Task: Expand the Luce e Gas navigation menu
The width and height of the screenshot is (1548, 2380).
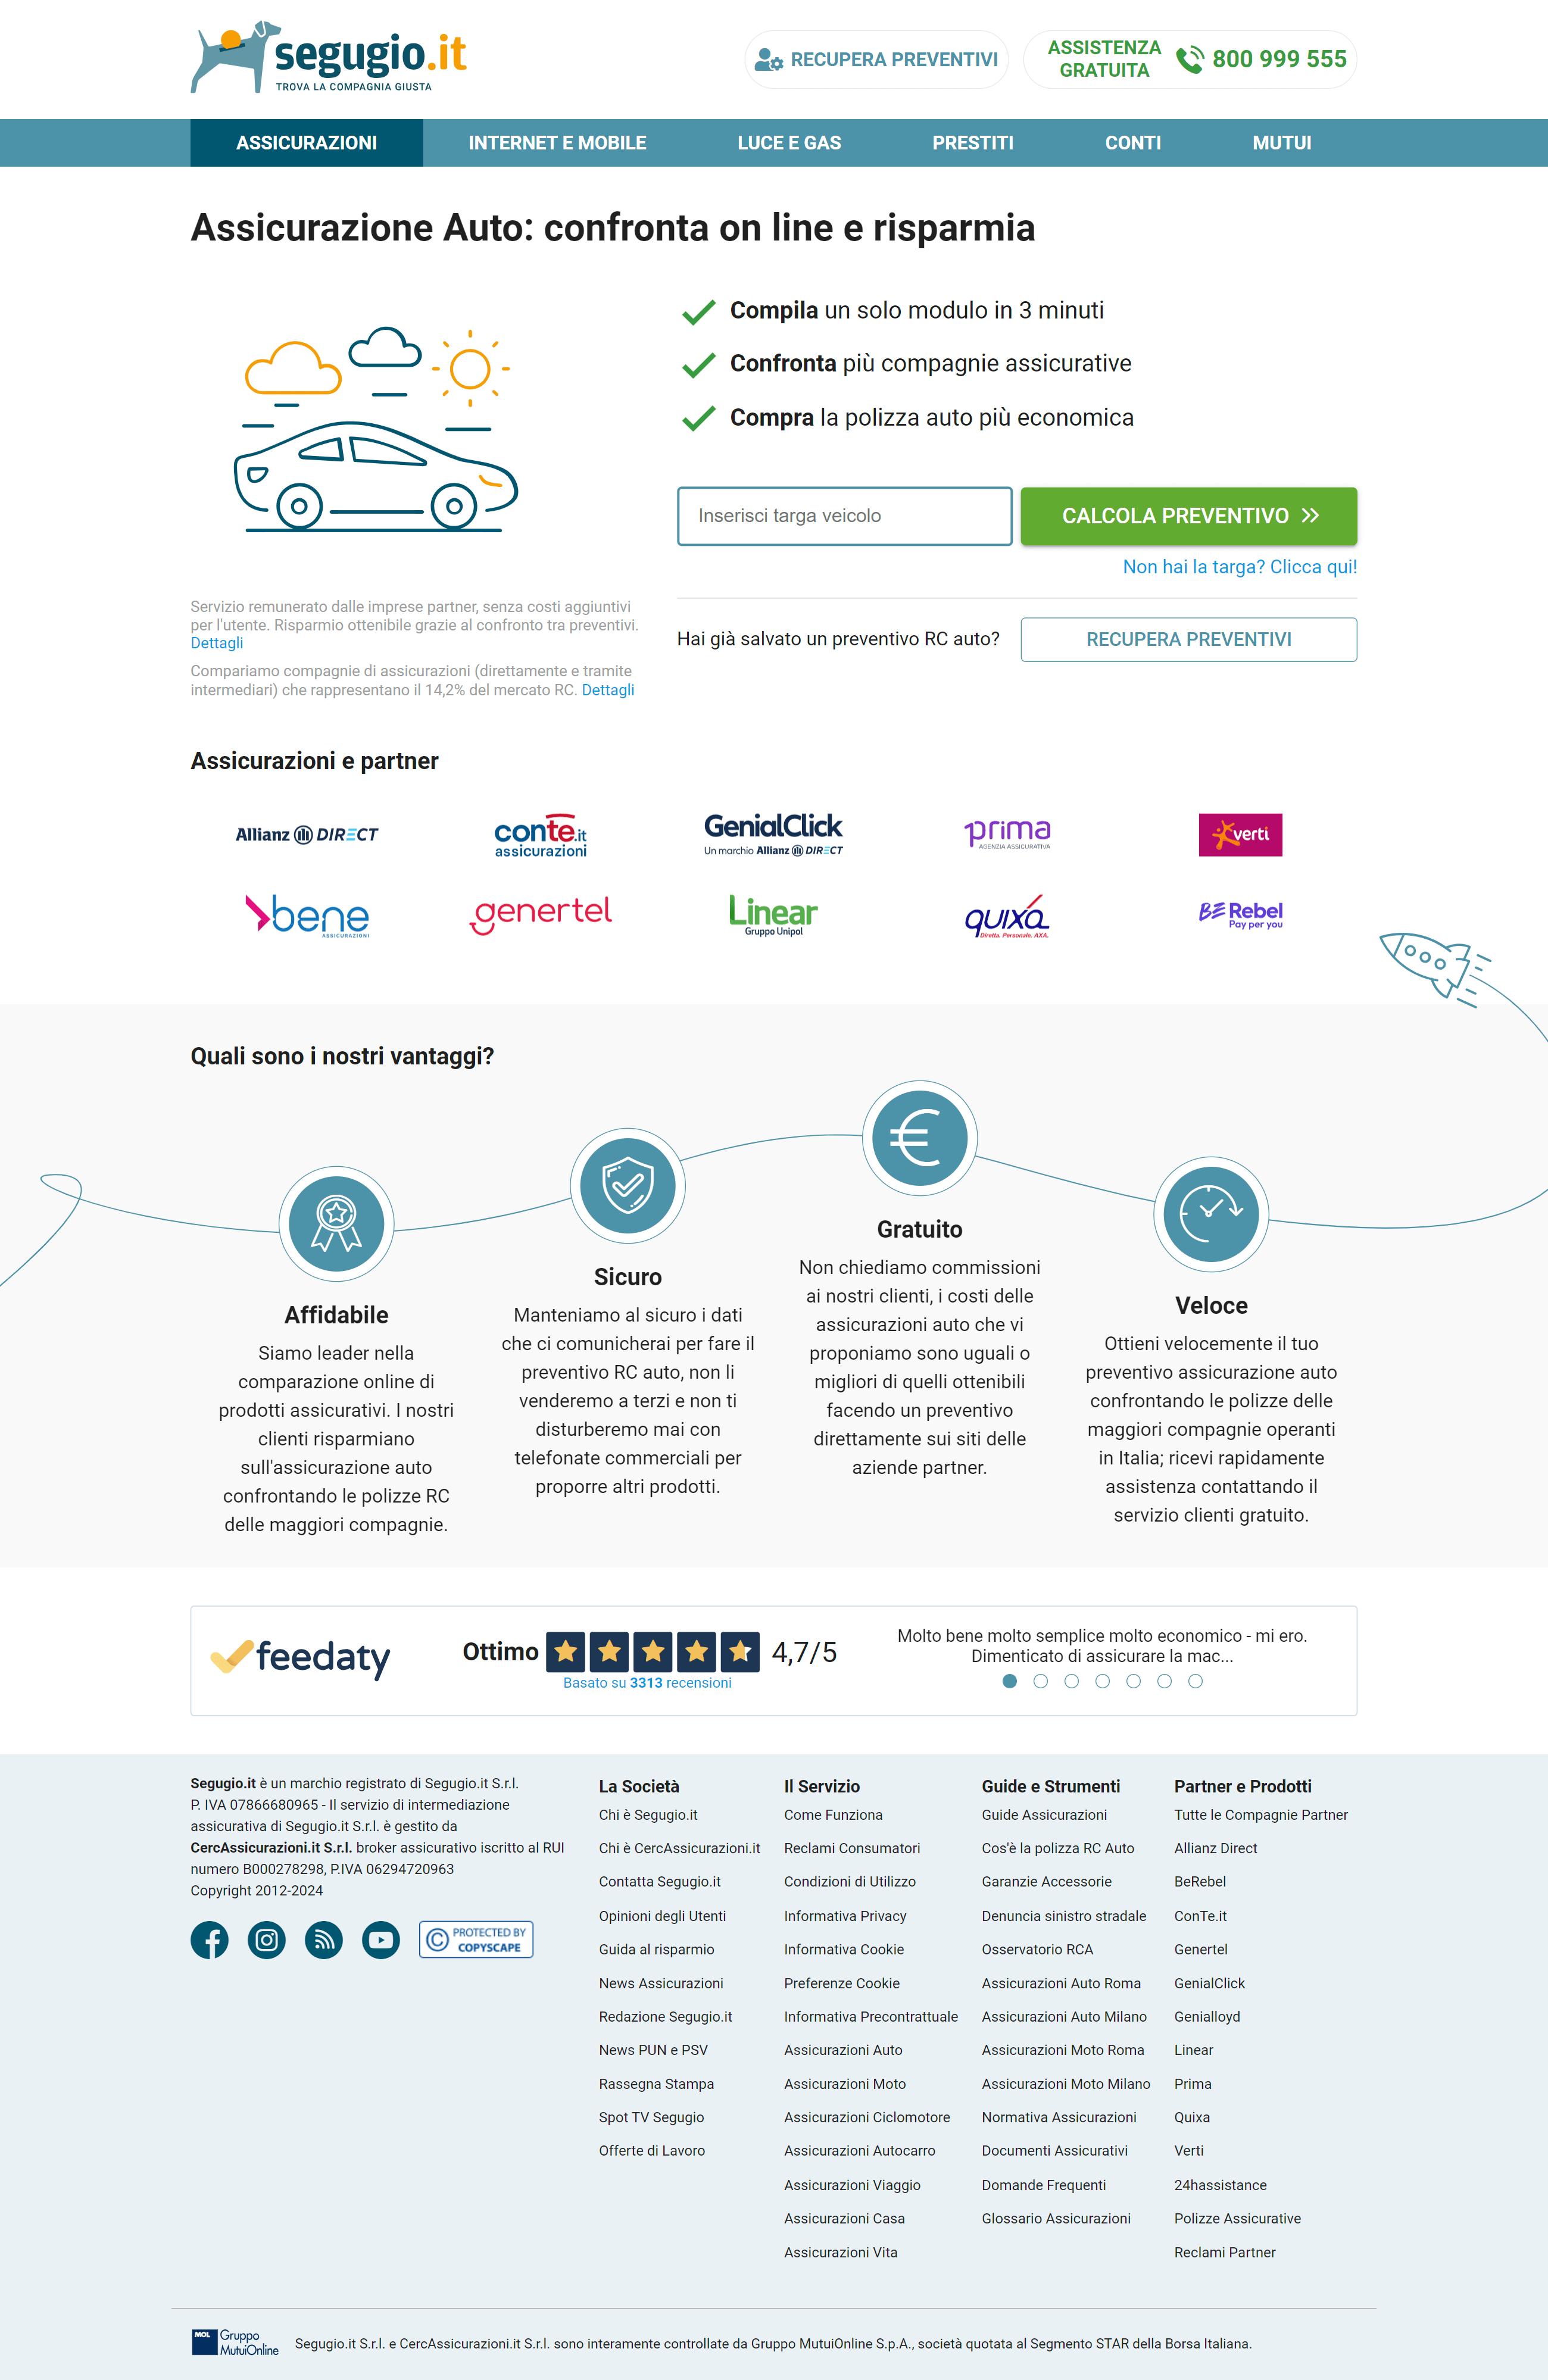Action: pos(788,142)
